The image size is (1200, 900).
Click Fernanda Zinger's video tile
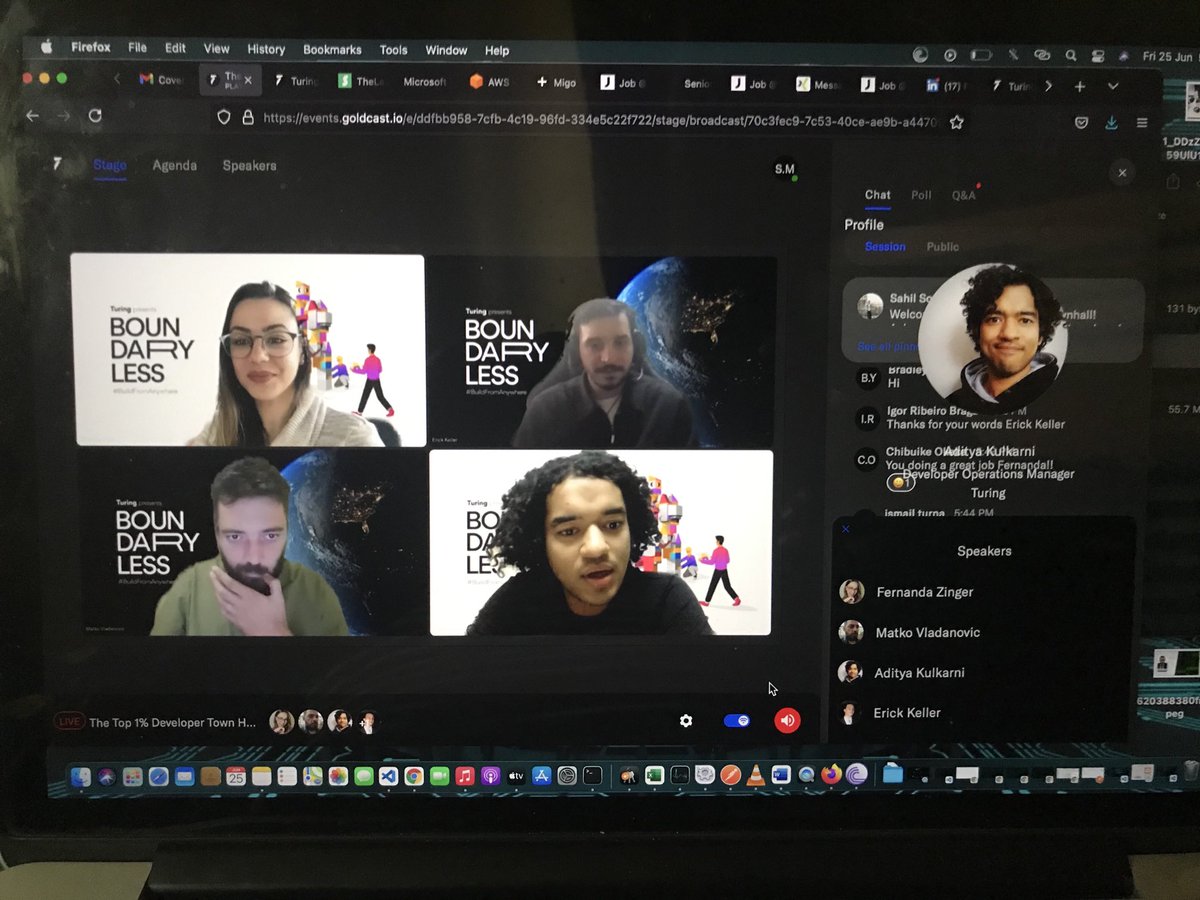click(x=248, y=350)
